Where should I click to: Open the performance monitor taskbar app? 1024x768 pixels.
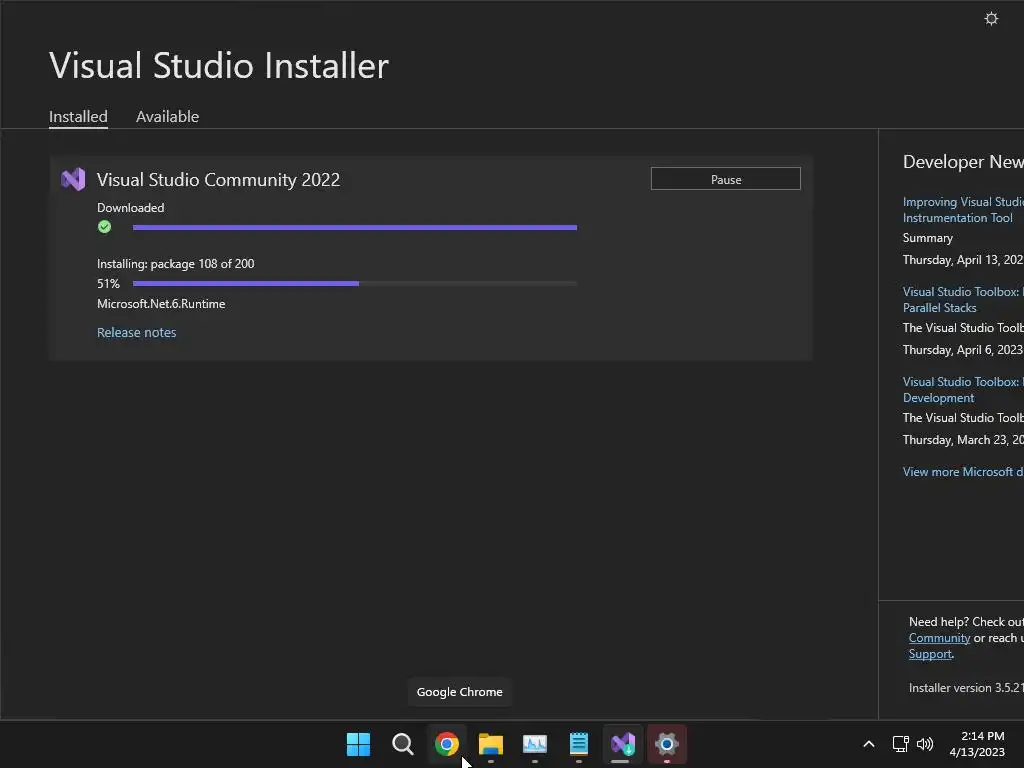pos(535,744)
